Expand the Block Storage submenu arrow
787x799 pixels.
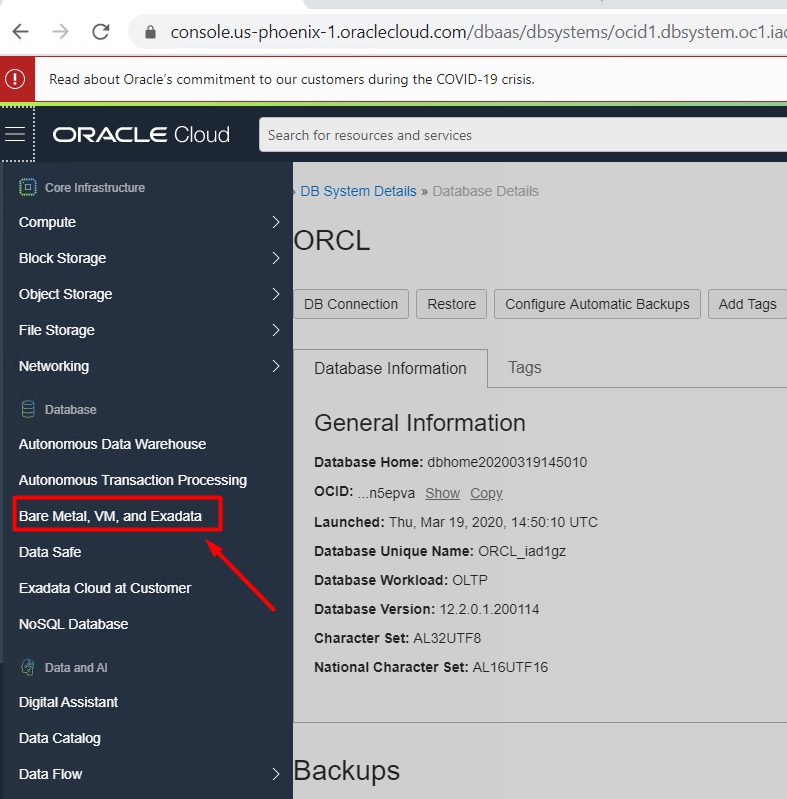[276, 258]
